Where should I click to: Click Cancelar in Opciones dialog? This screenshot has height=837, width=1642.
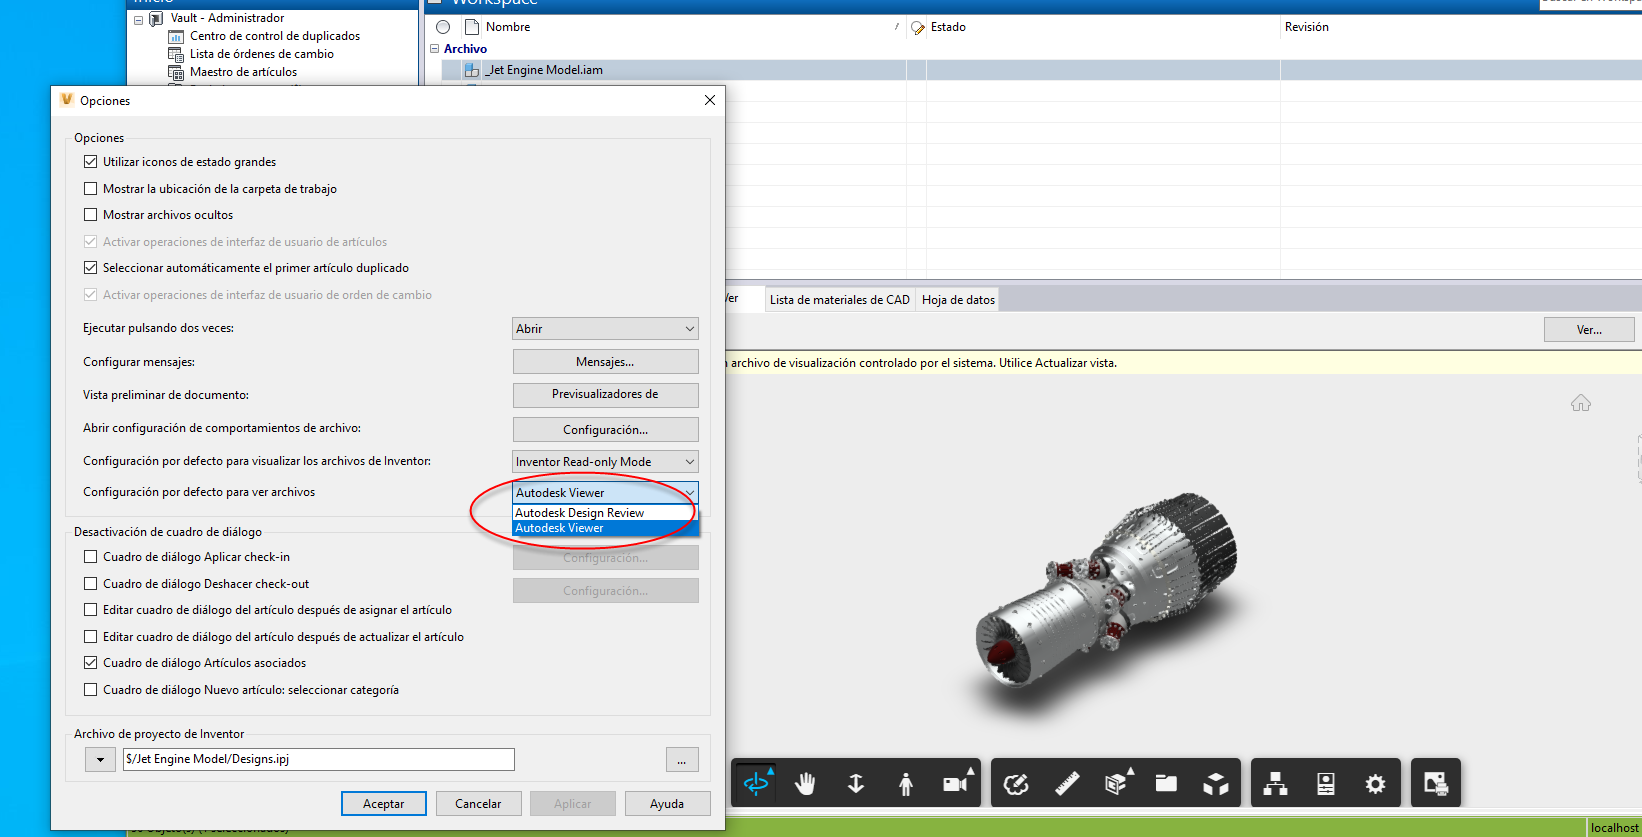(x=478, y=804)
